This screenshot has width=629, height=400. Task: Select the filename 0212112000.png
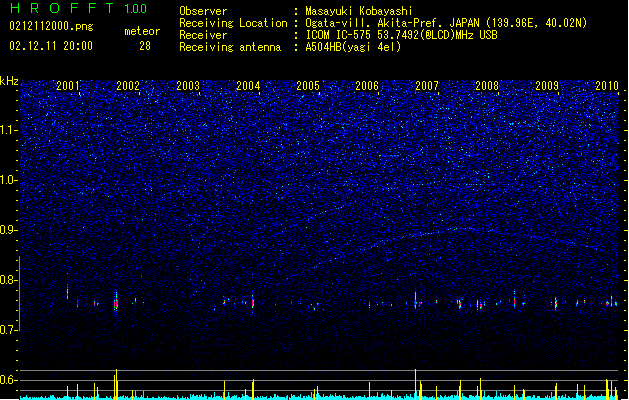pyautogui.click(x=51, y=26)
